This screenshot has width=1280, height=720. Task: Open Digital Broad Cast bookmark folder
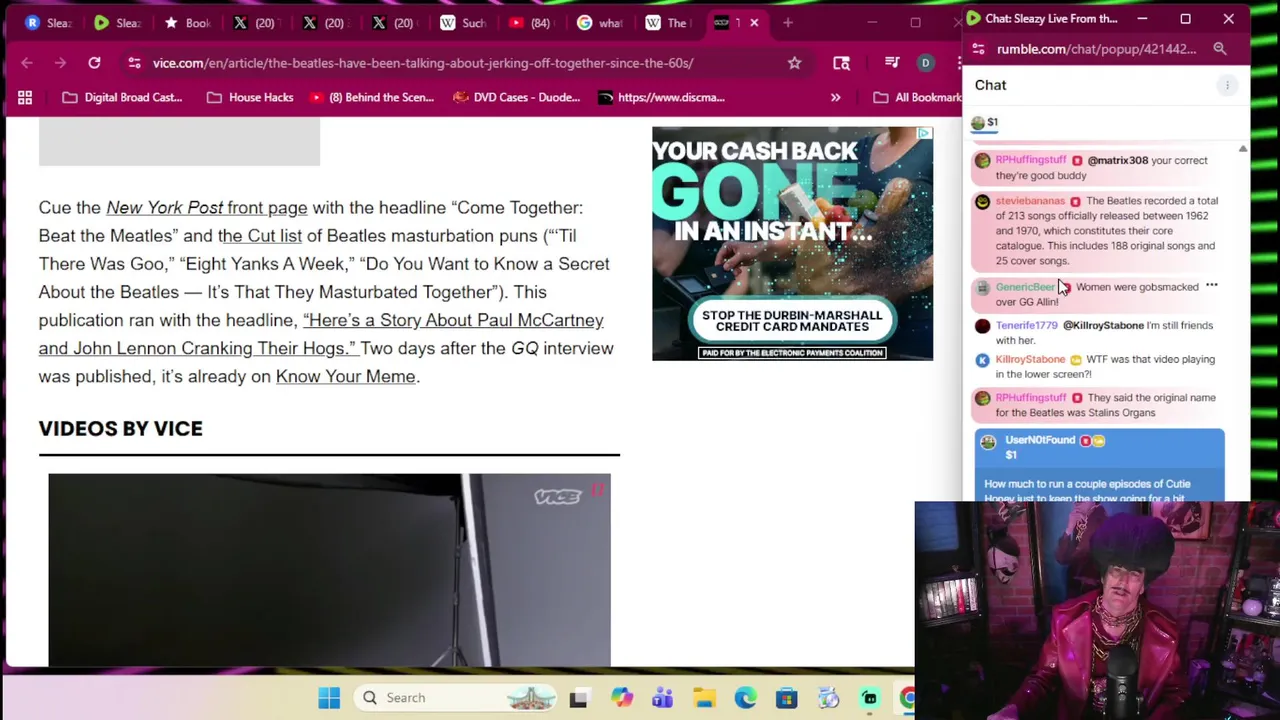[x=122, y=97]
